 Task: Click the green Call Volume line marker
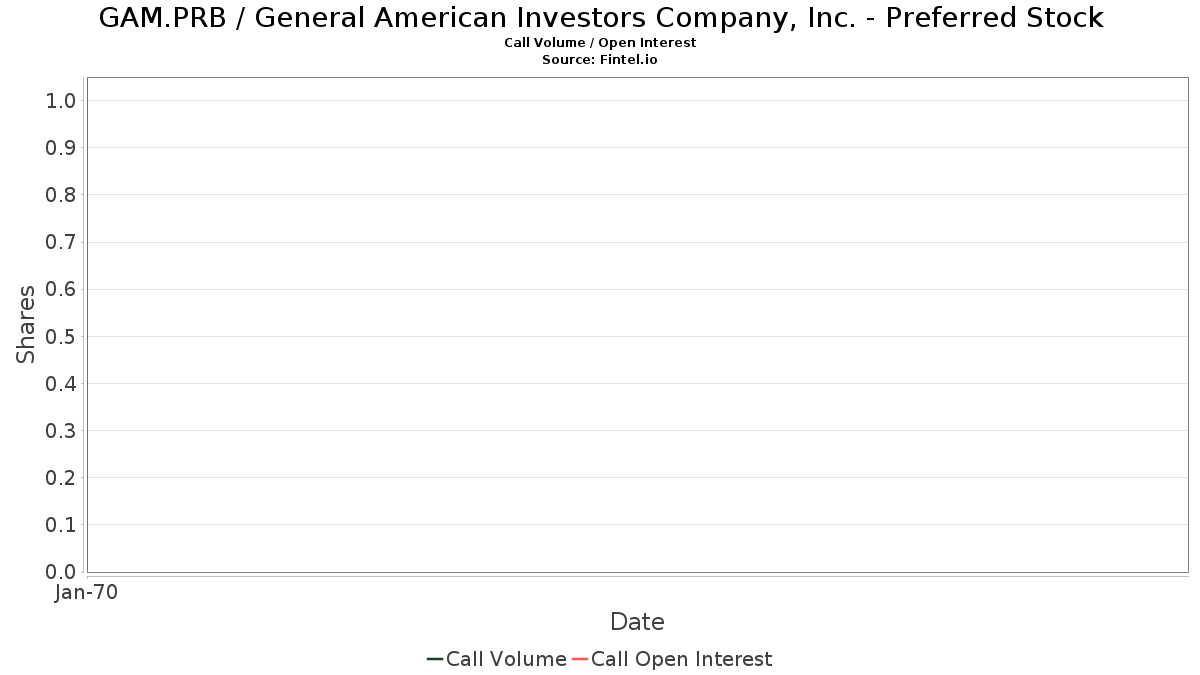[x=435, y=659]
